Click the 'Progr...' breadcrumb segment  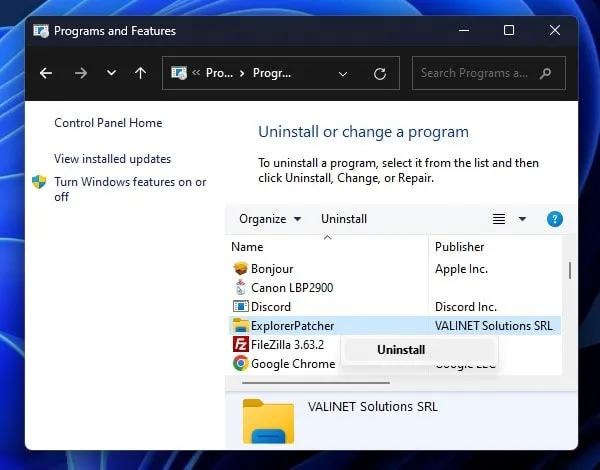(272, 73)
